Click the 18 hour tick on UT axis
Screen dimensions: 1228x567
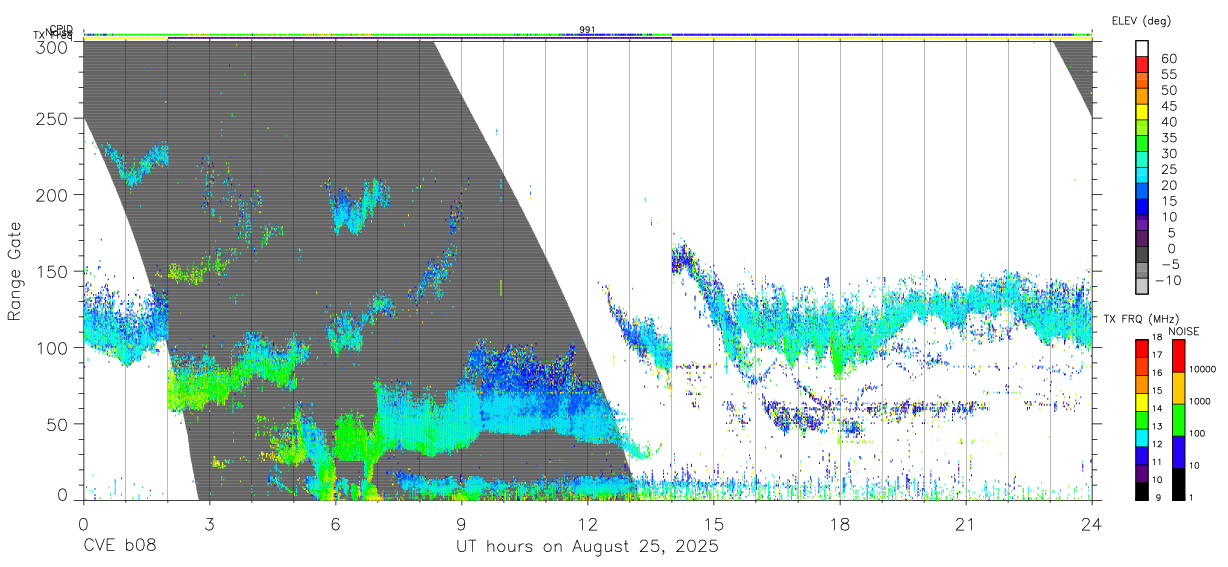coord(839,523)
